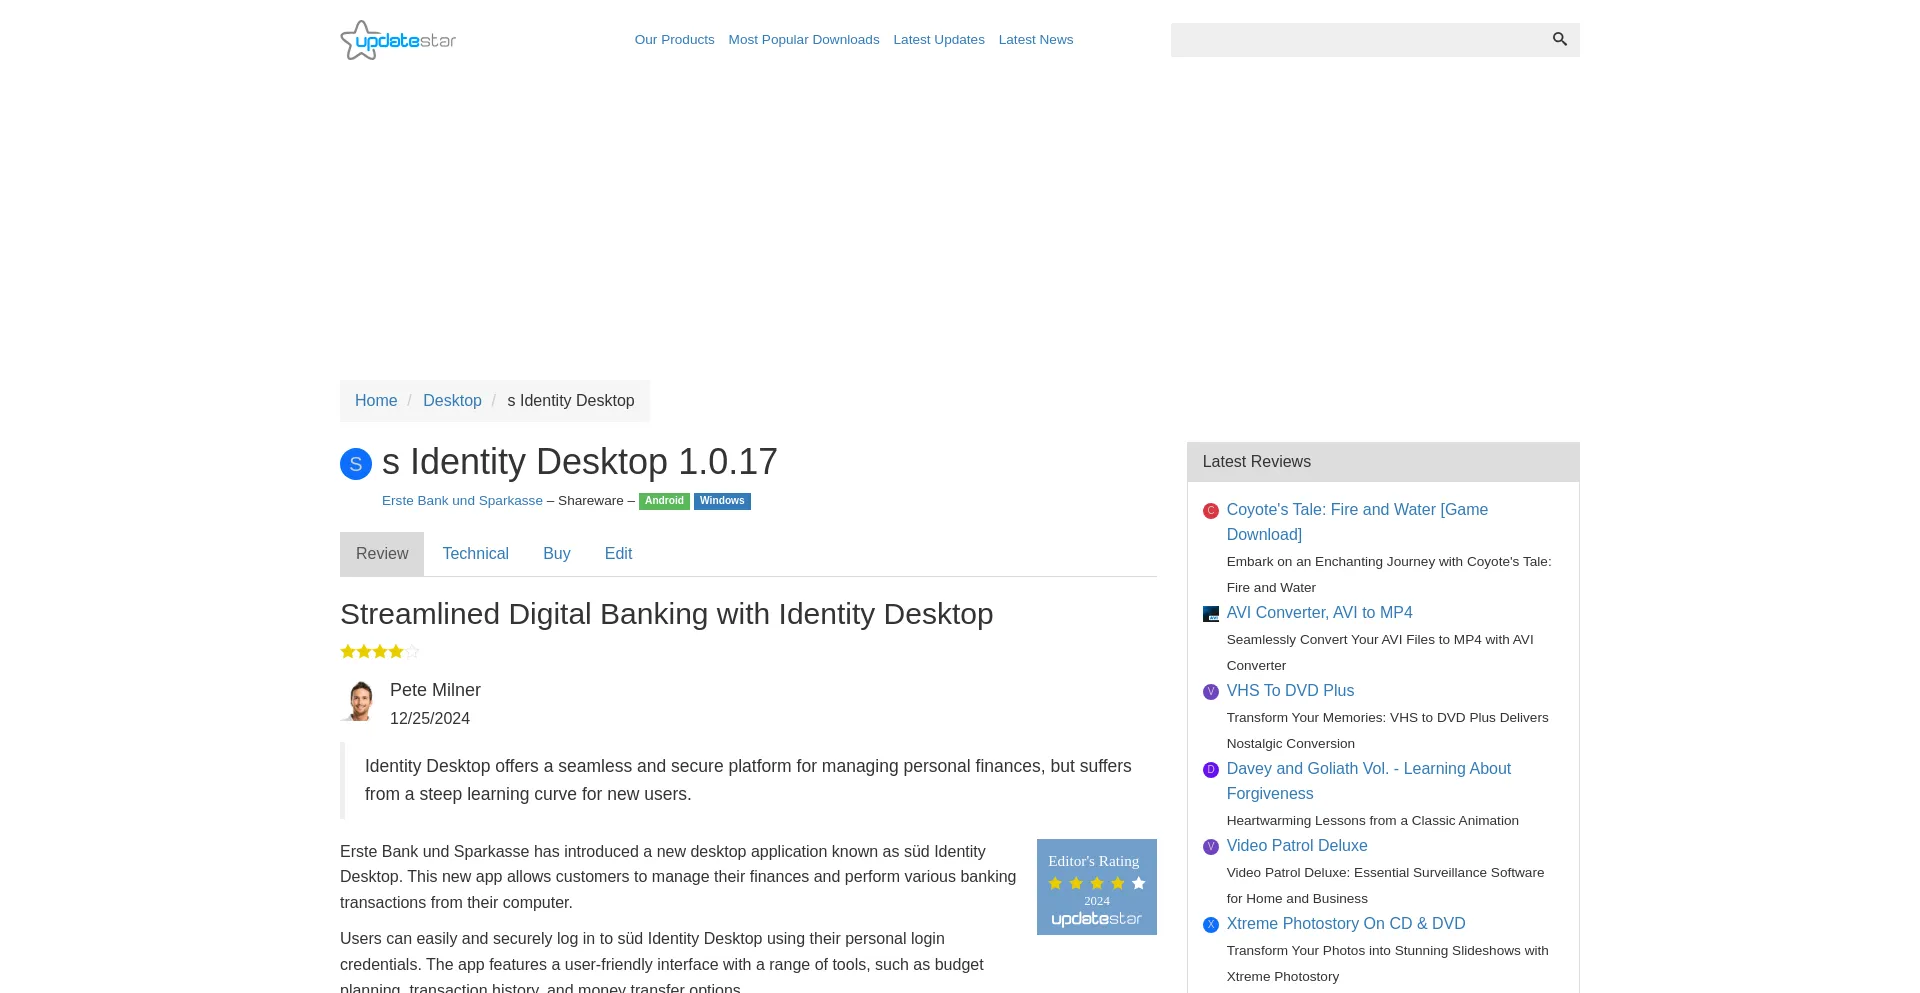Focus the search input field
The width and height of the screenshot is (1920, 993).
tap(1356, 40)
